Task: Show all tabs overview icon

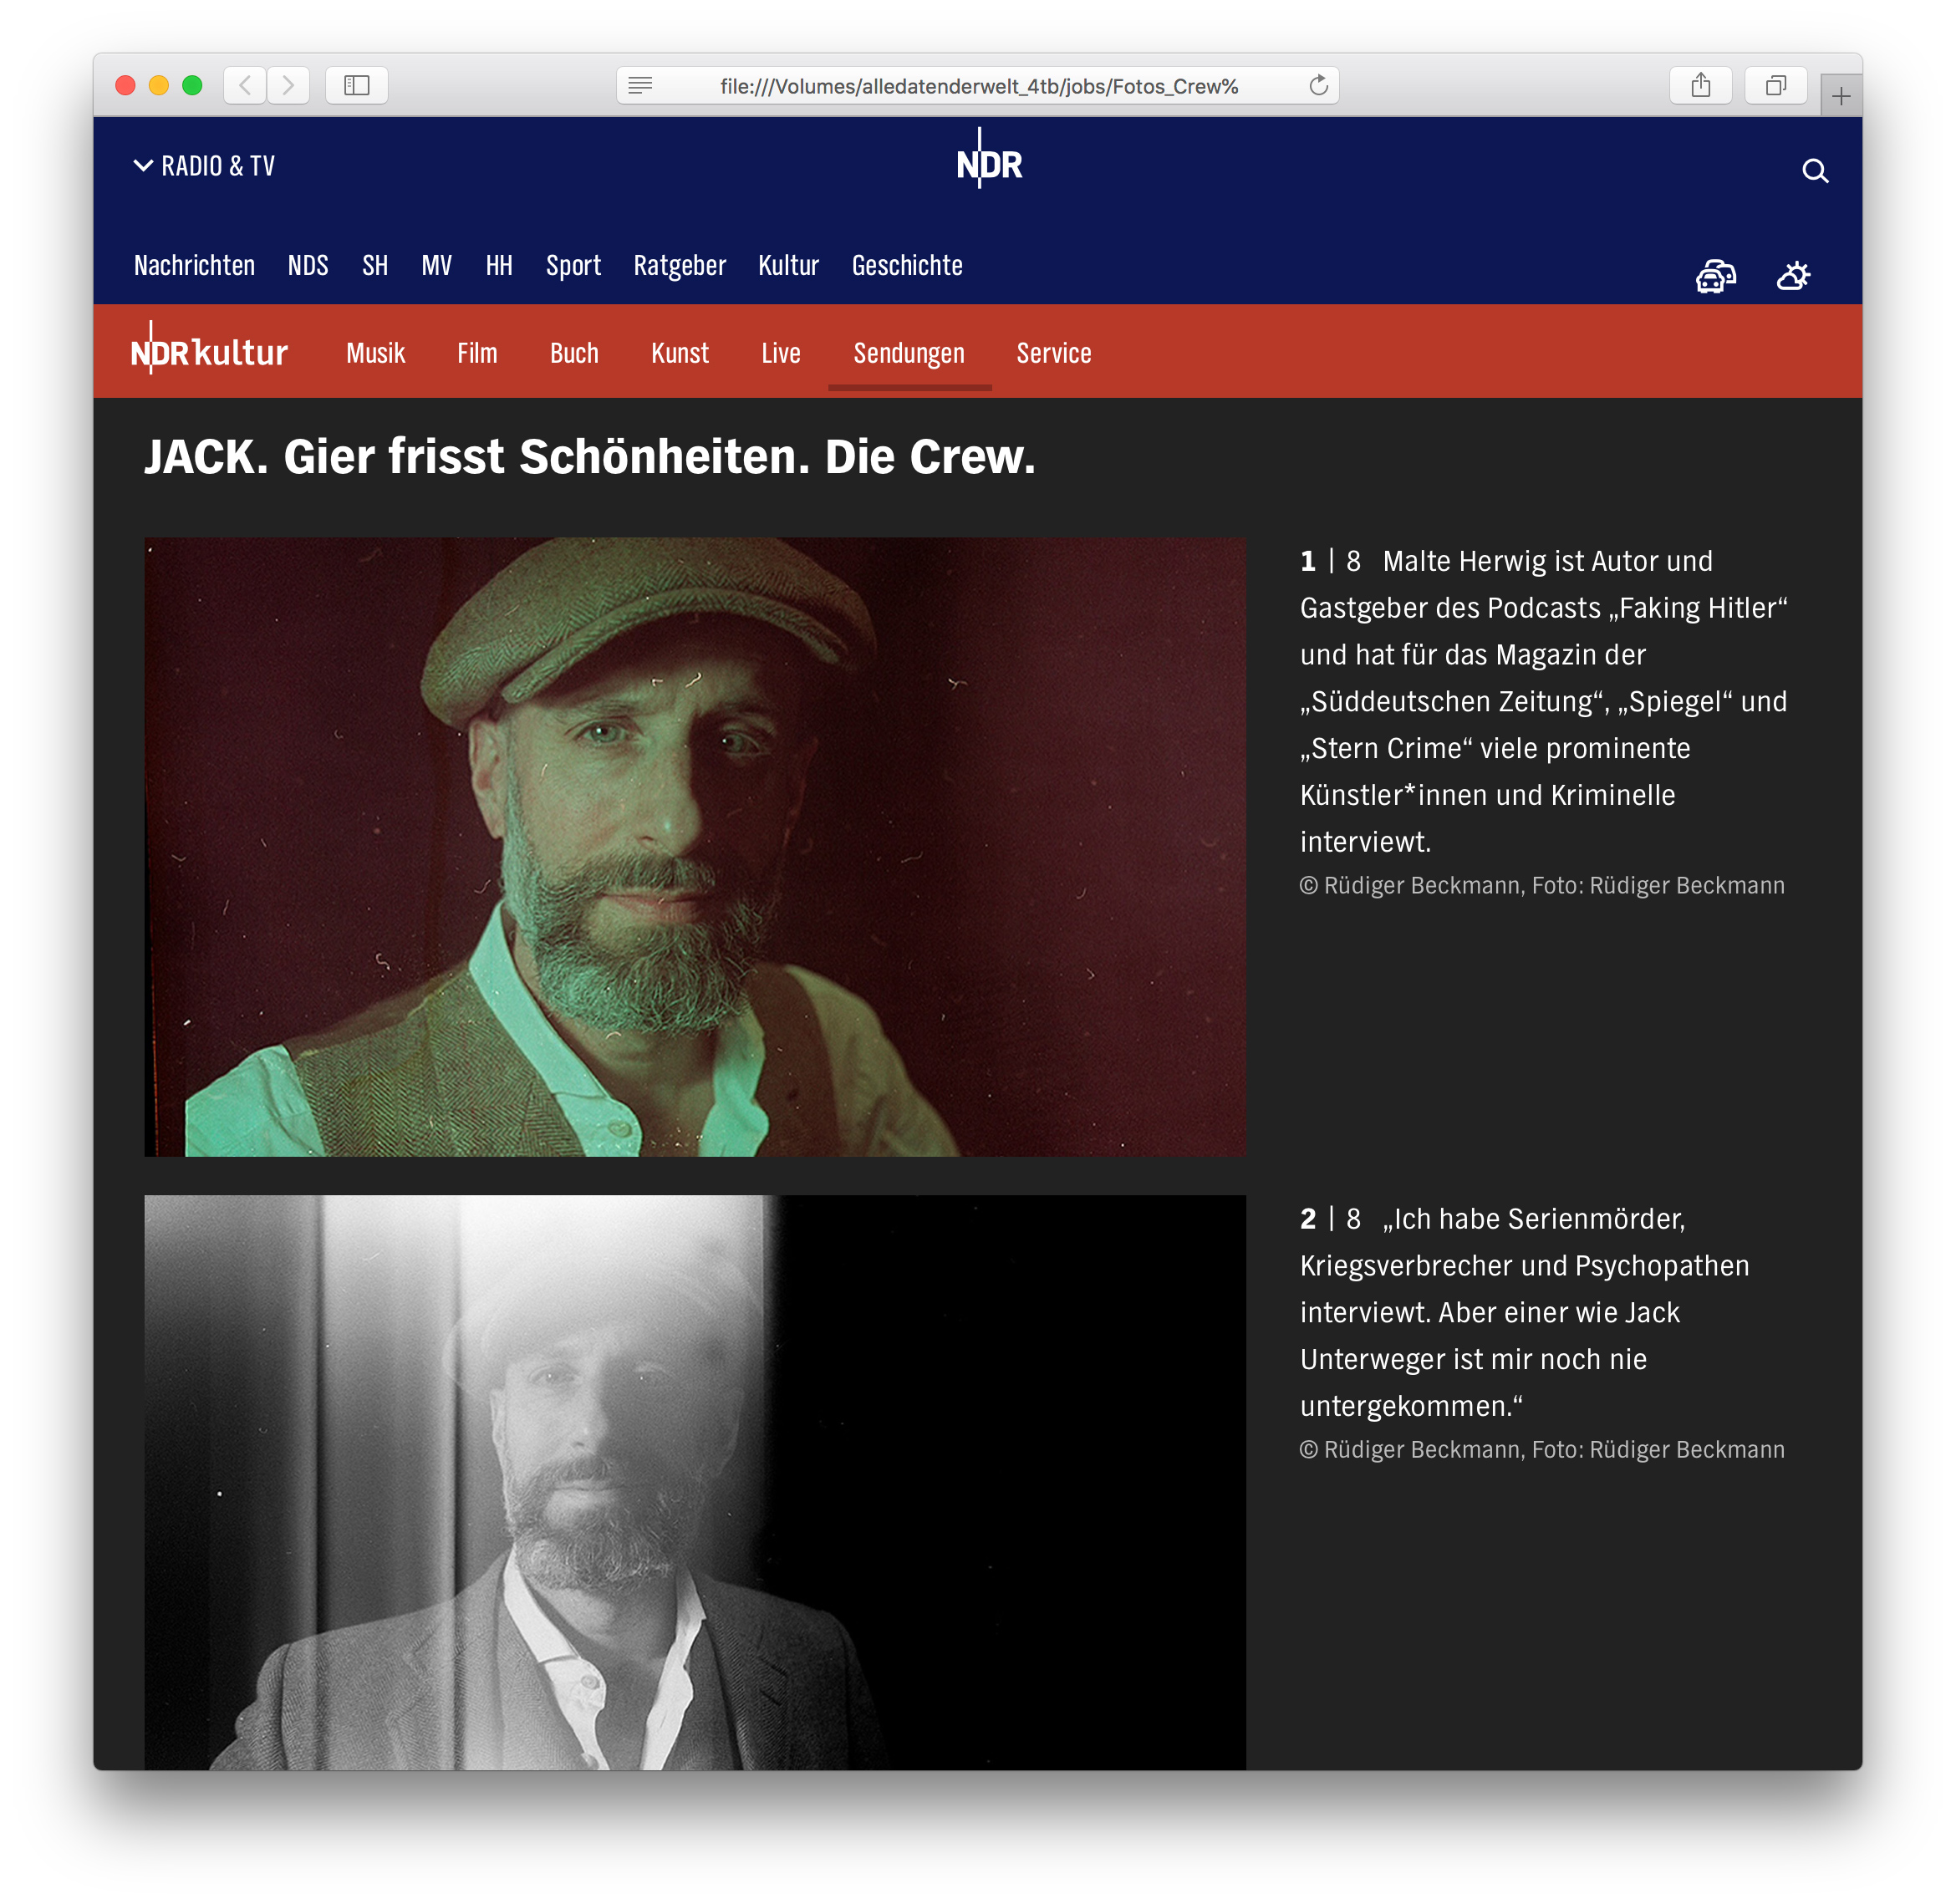Action: (1775, 85)
